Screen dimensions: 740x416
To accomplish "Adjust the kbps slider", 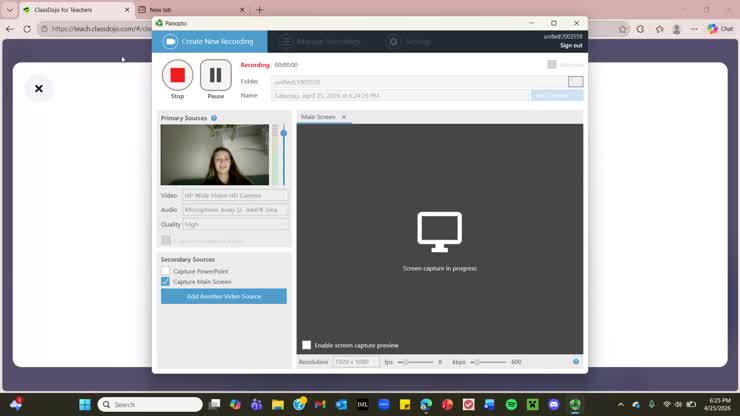I will click(477, 362).
